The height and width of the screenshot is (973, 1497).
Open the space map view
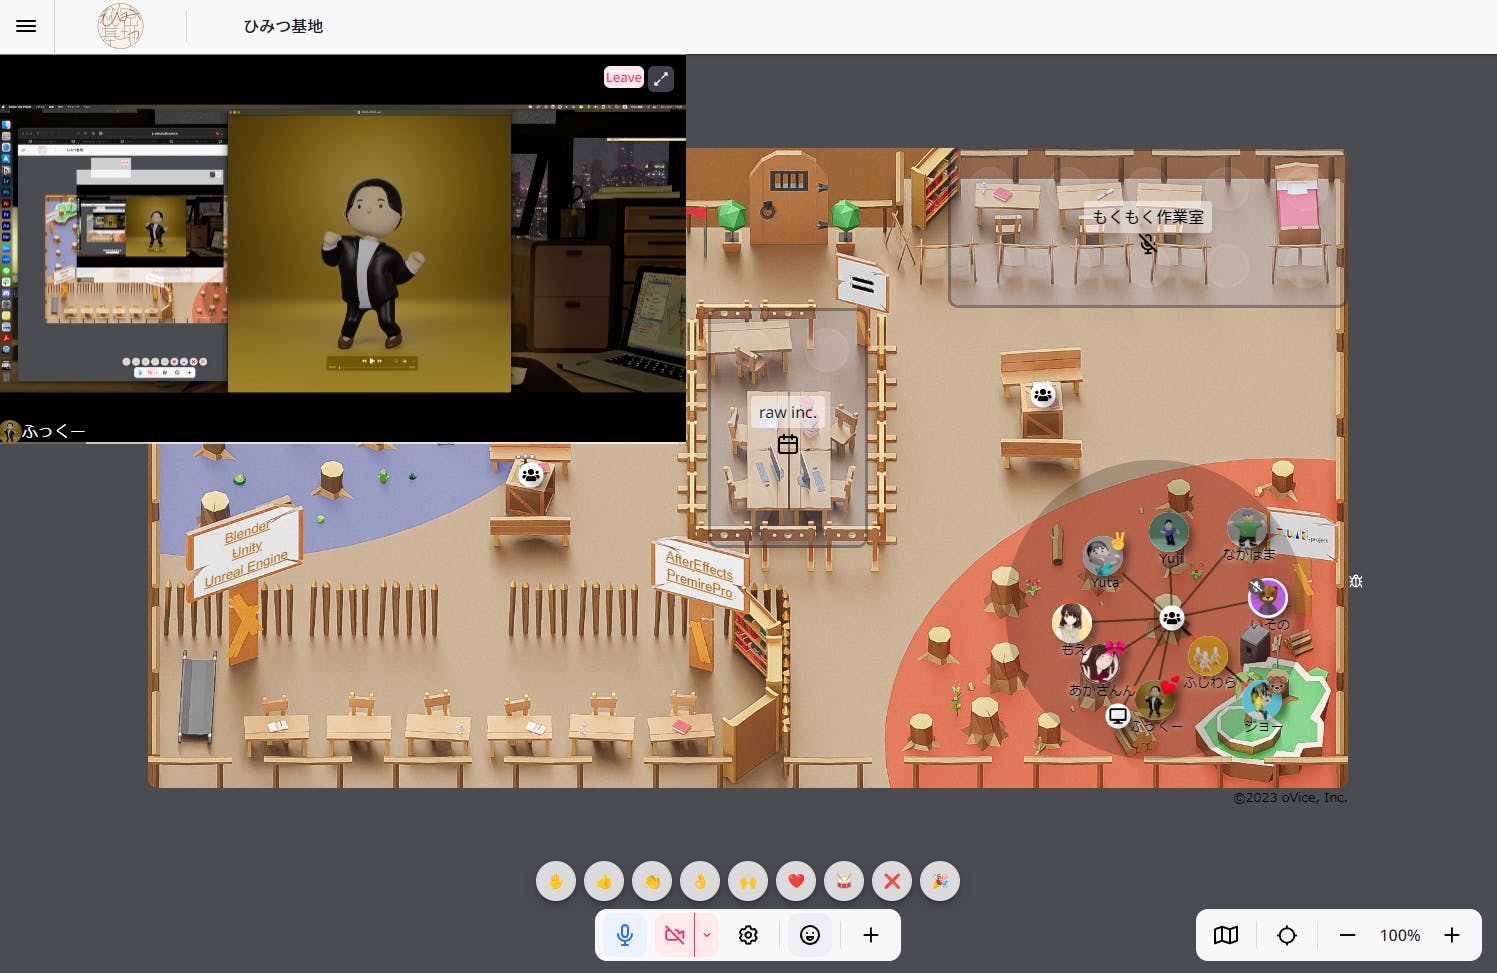1226,935
